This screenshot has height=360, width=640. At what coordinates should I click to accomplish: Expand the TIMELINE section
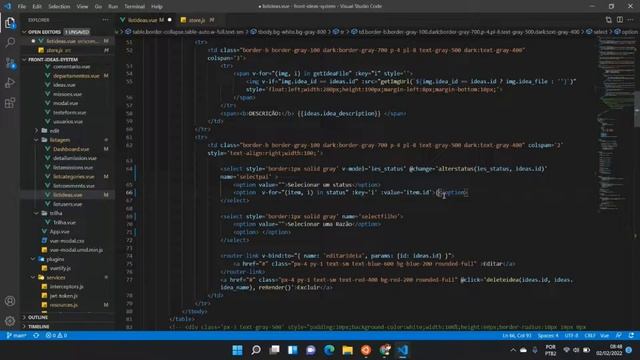39,327
